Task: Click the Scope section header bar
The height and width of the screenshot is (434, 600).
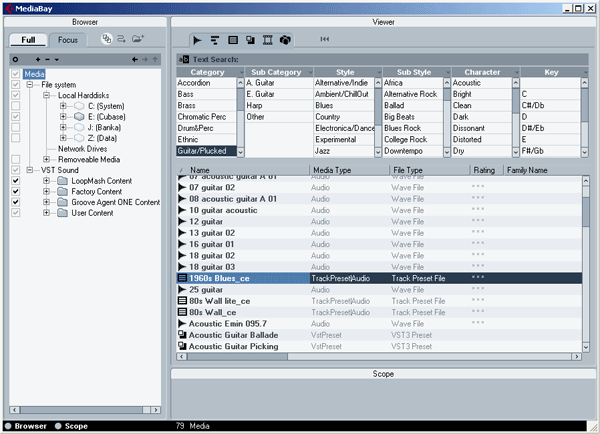Action: tap(383, 373)
